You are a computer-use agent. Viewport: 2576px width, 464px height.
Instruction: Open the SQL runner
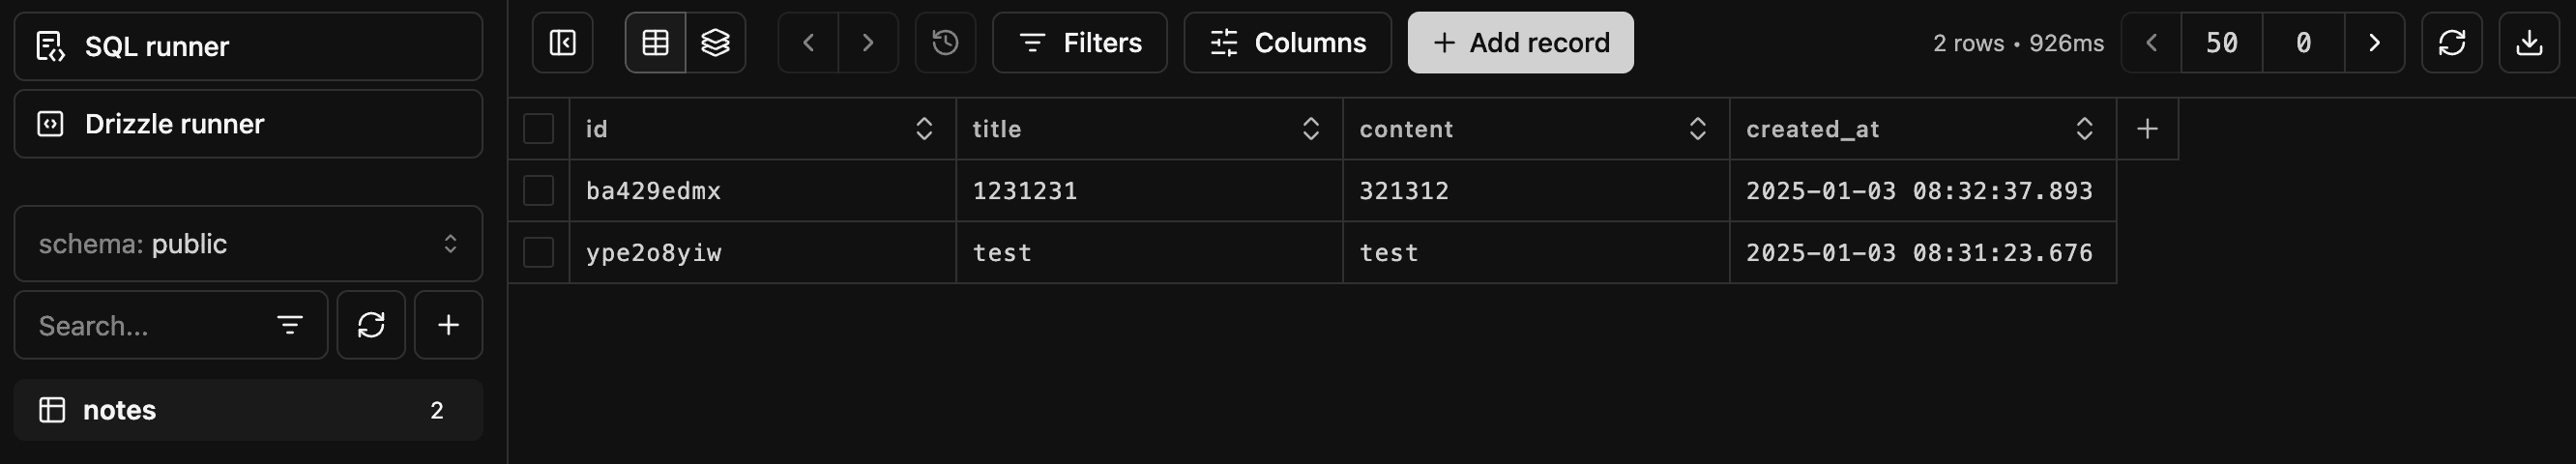coord(248,47)
